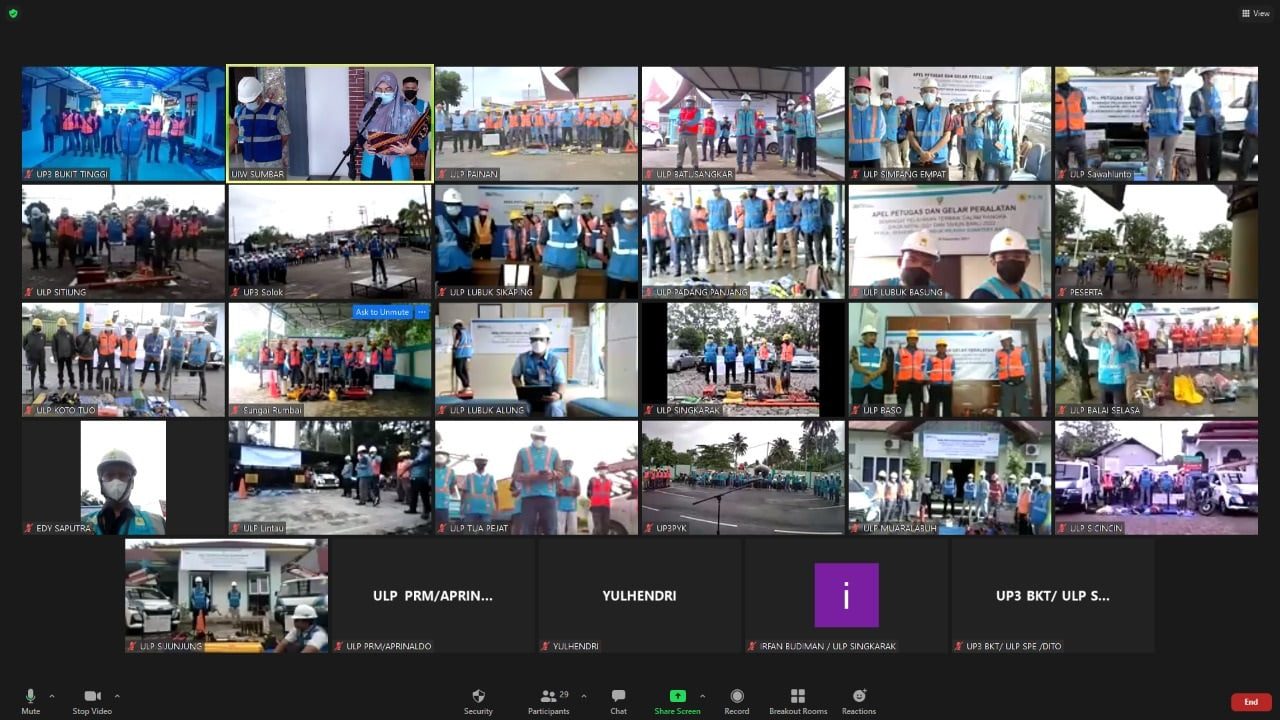Viewport: 1280px width, 720px height.
Task: Click the green Share Screen icon
Action: point(677,696)
